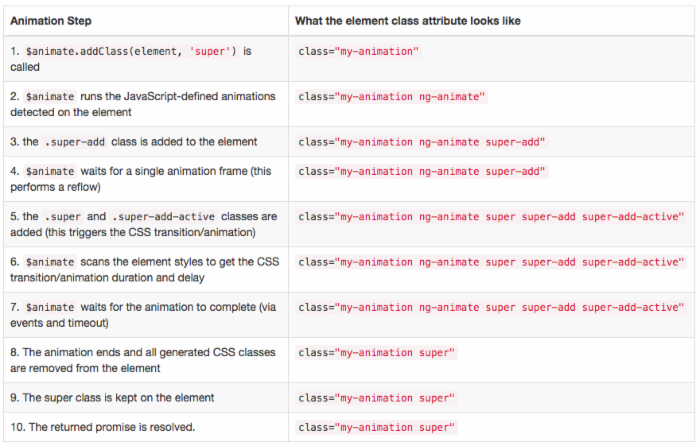Click the class="my-animation super" code in step 8 row

click(x=378, y=352)
